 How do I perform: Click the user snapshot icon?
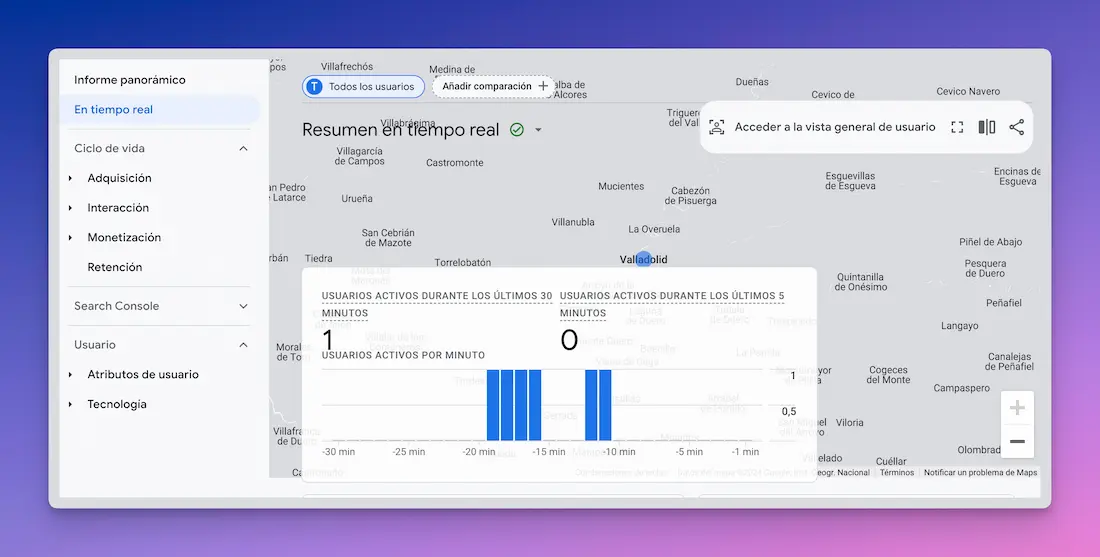pyautogui.click(x=716, y=127)
